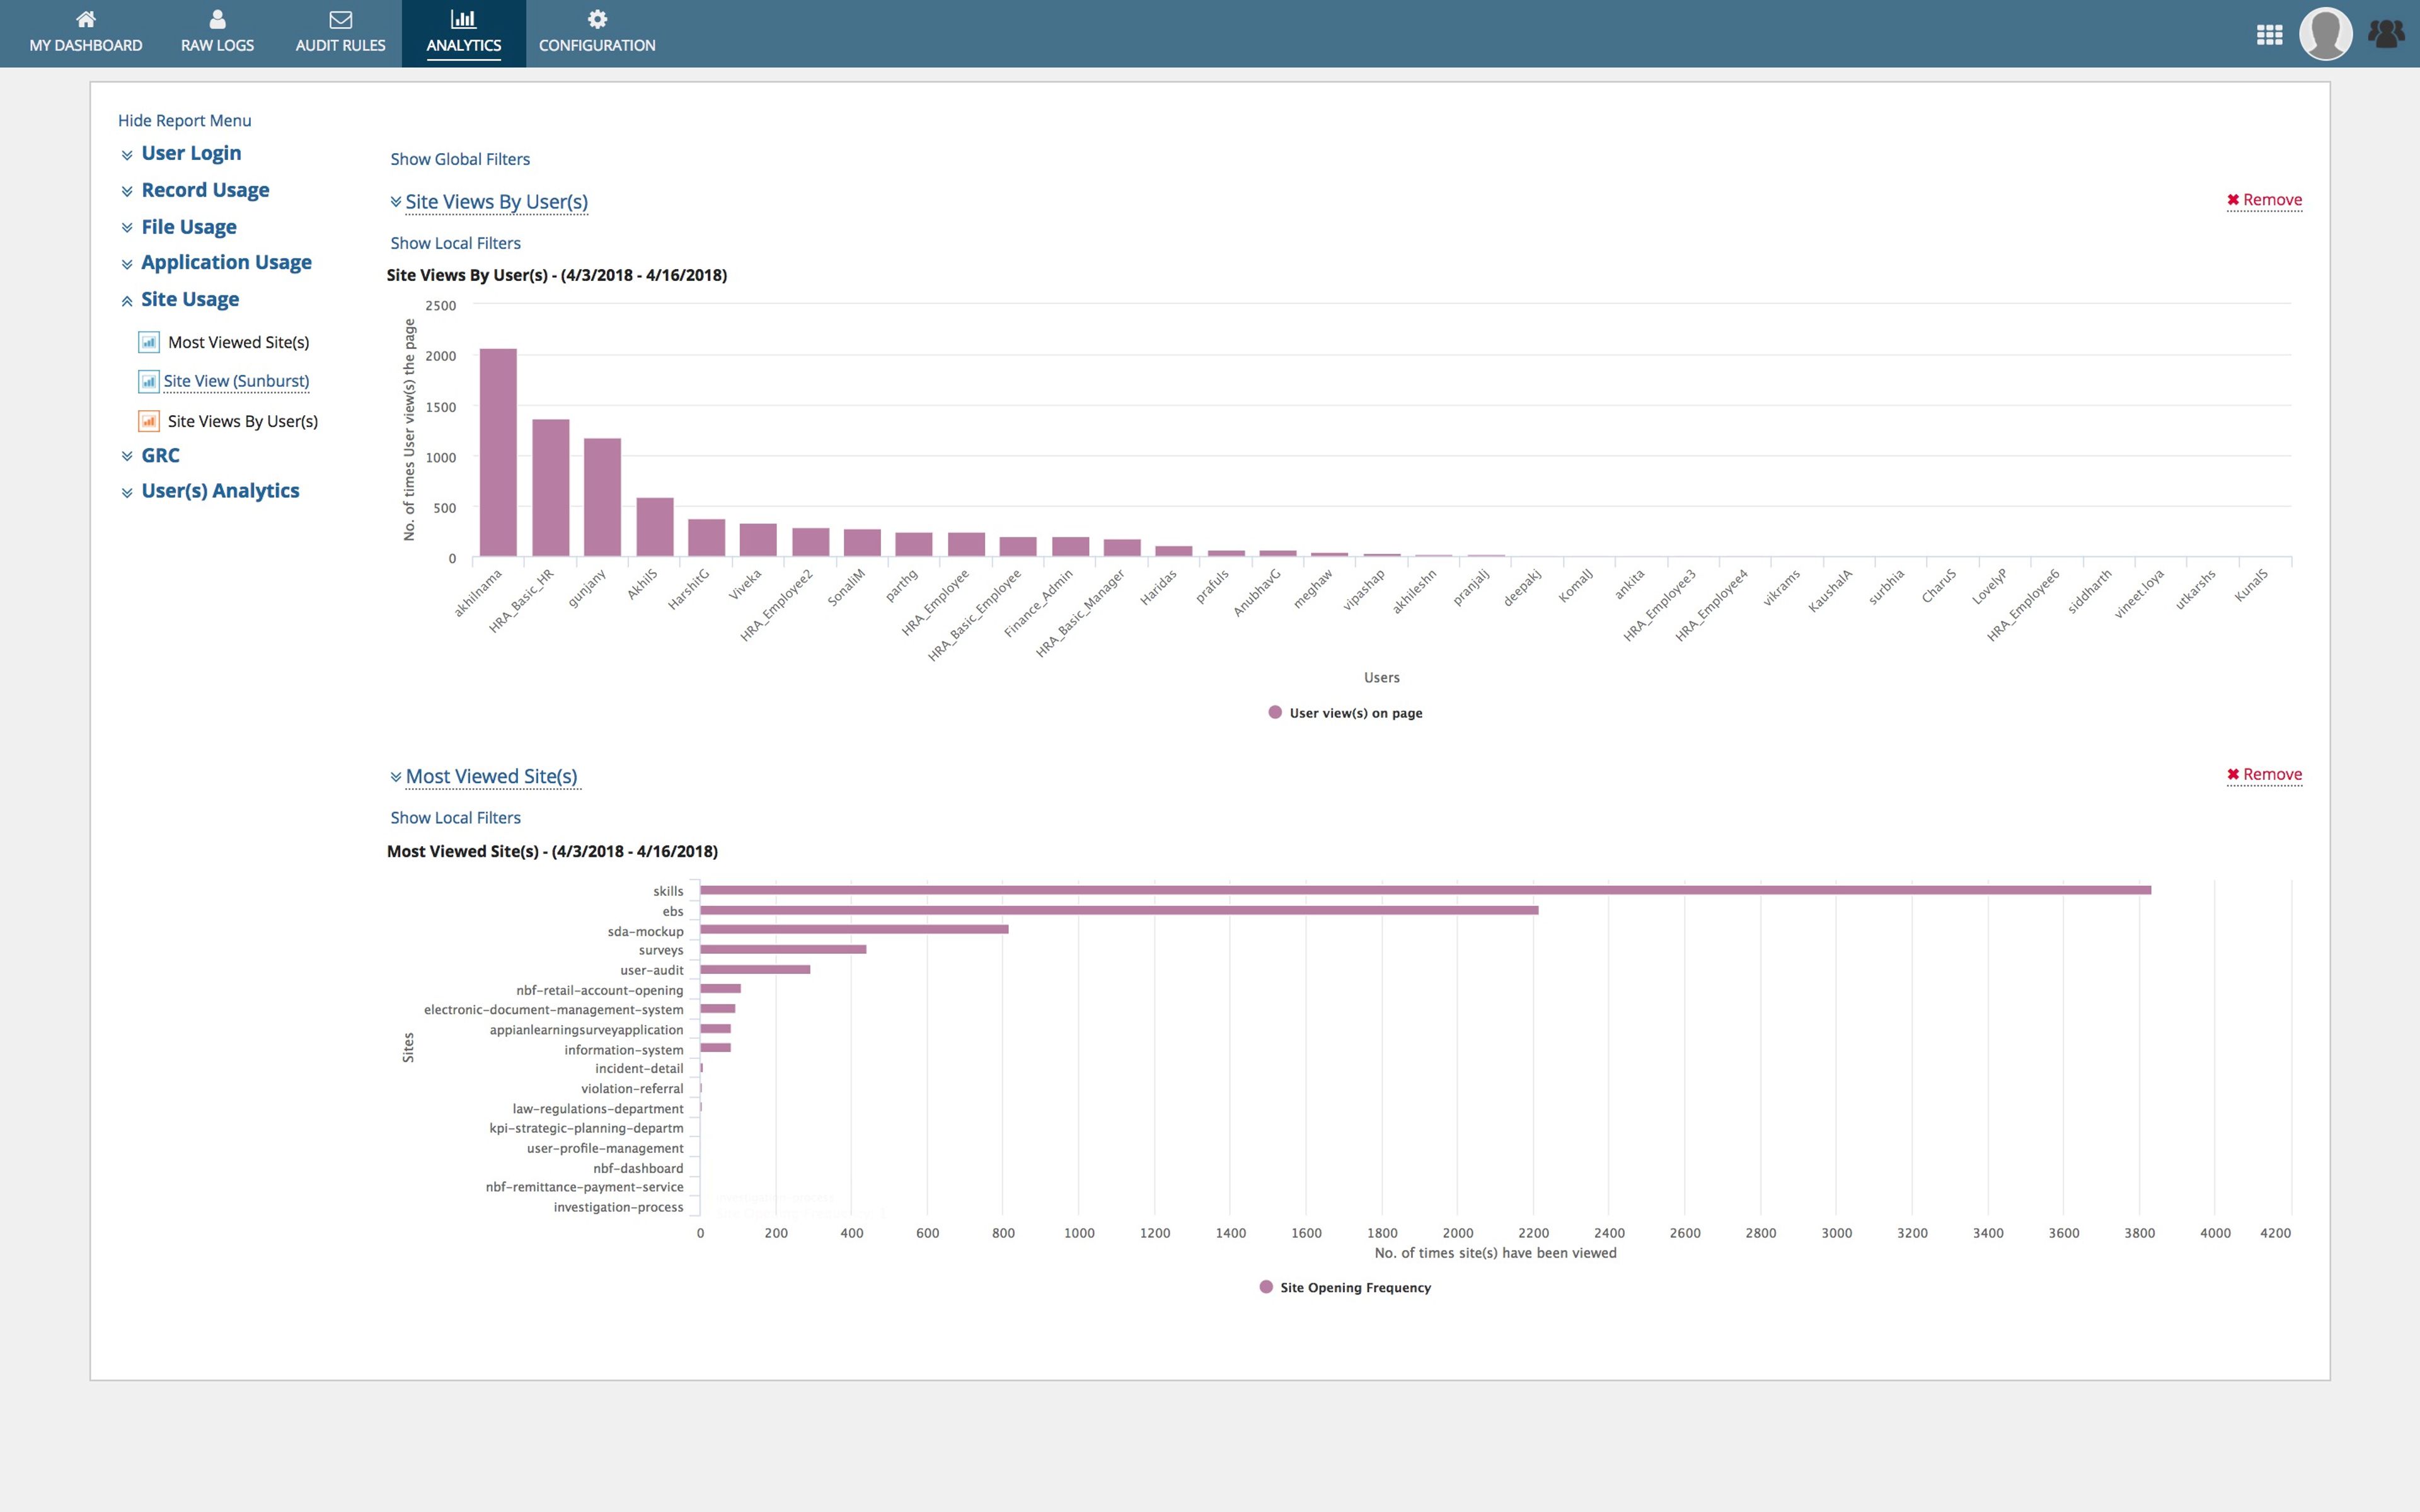Image resolution: width=2420 pixels, height=1512 pixels.
Task: Collapse the Site Usage chevron
Action: pos(127,301)
